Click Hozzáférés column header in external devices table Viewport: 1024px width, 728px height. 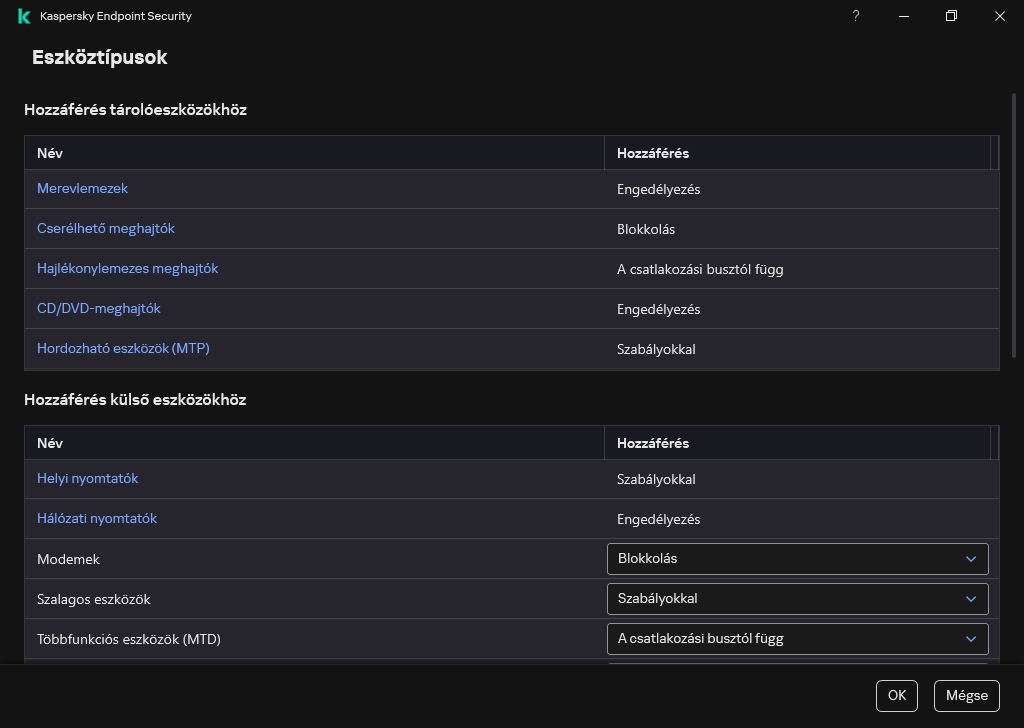tap(653, 443)
